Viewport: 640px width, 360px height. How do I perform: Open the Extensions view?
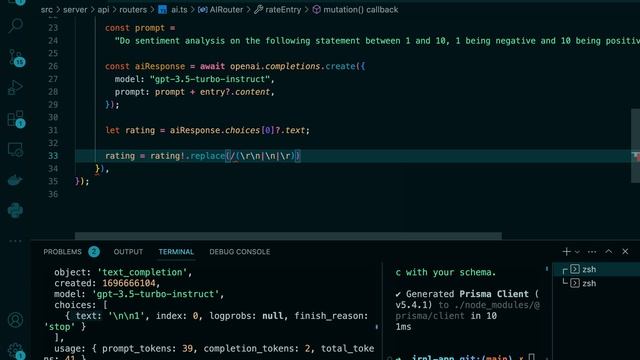16,119
